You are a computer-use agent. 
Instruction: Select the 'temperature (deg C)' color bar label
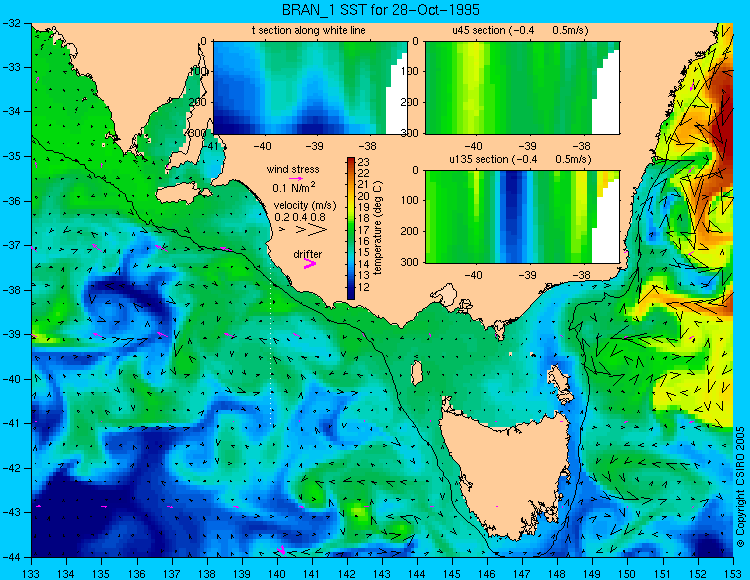point(377,228)
